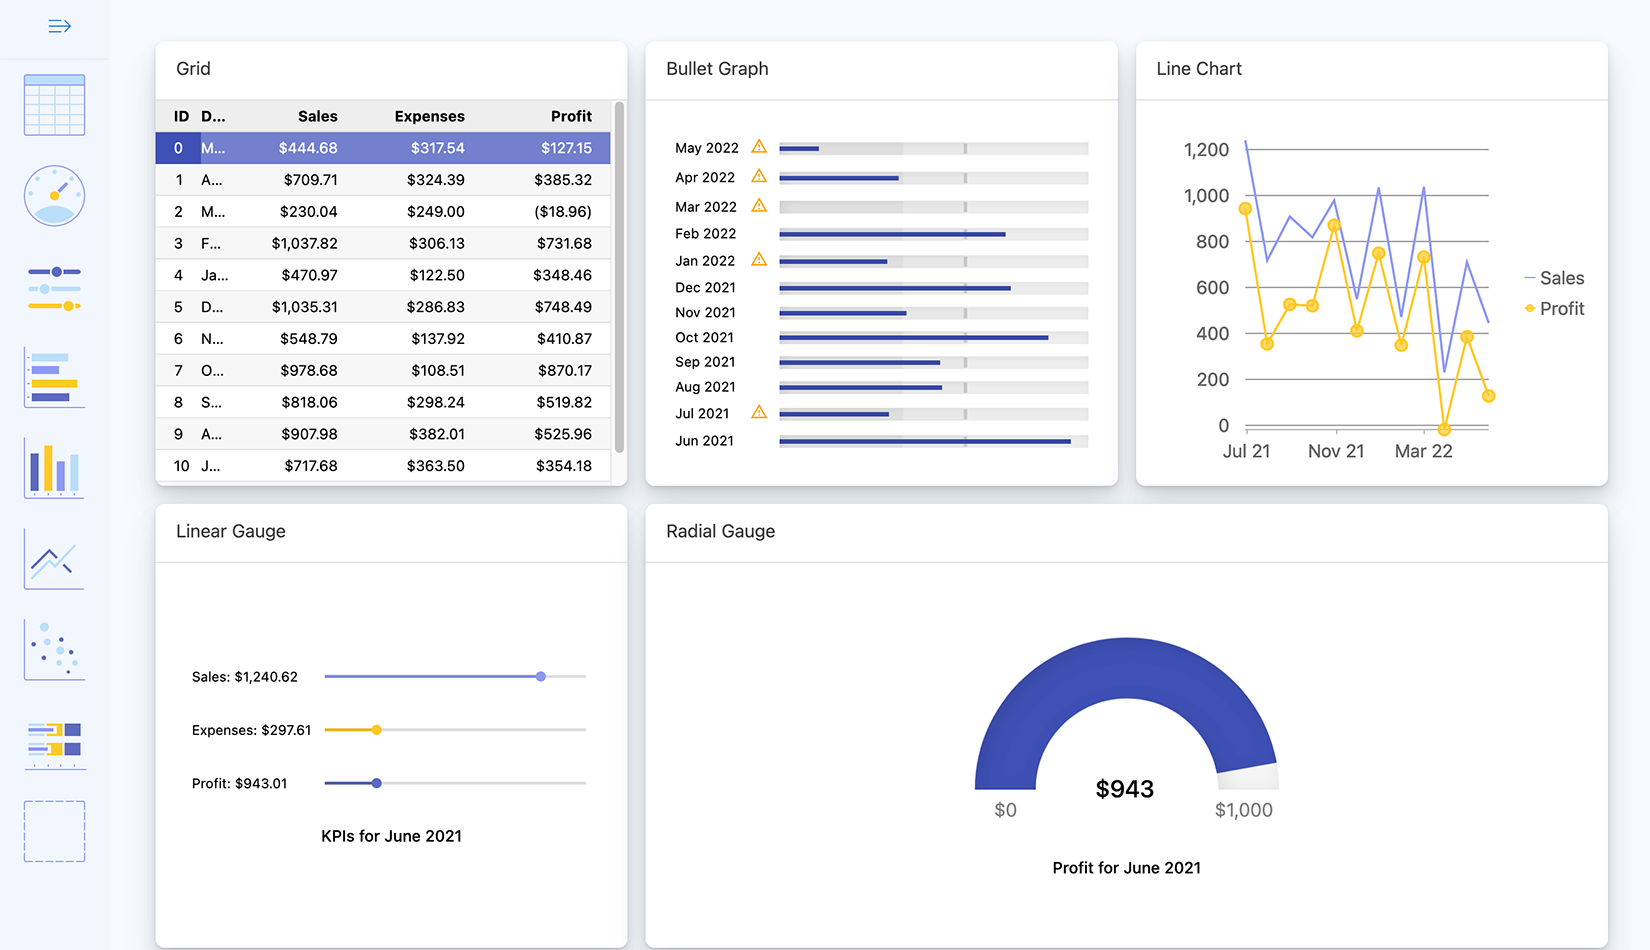Sort the grid by the Profit column header
Viewport: 1650px width, 950px height.
point(571,116)
